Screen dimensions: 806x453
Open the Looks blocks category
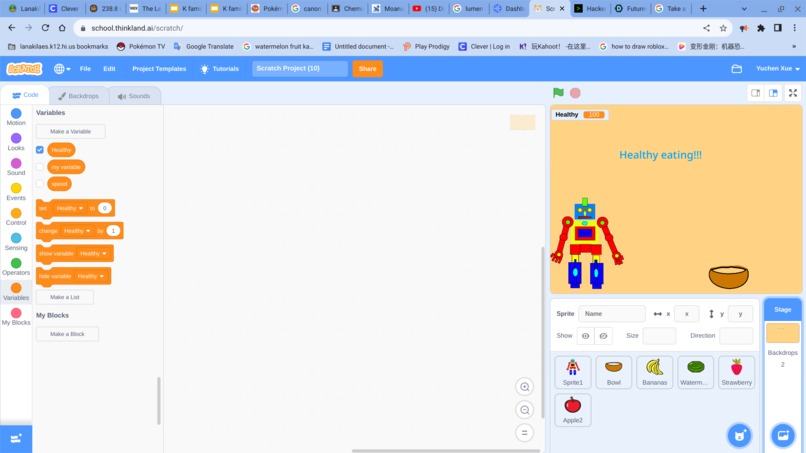[16, 142]
